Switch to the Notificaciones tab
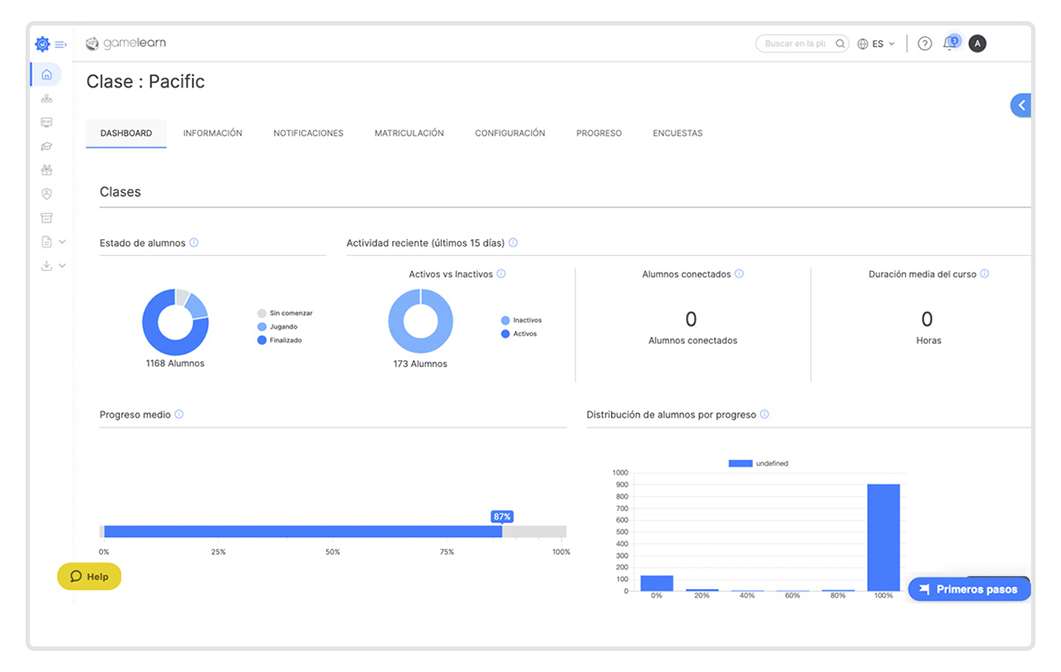 [309, 133]
